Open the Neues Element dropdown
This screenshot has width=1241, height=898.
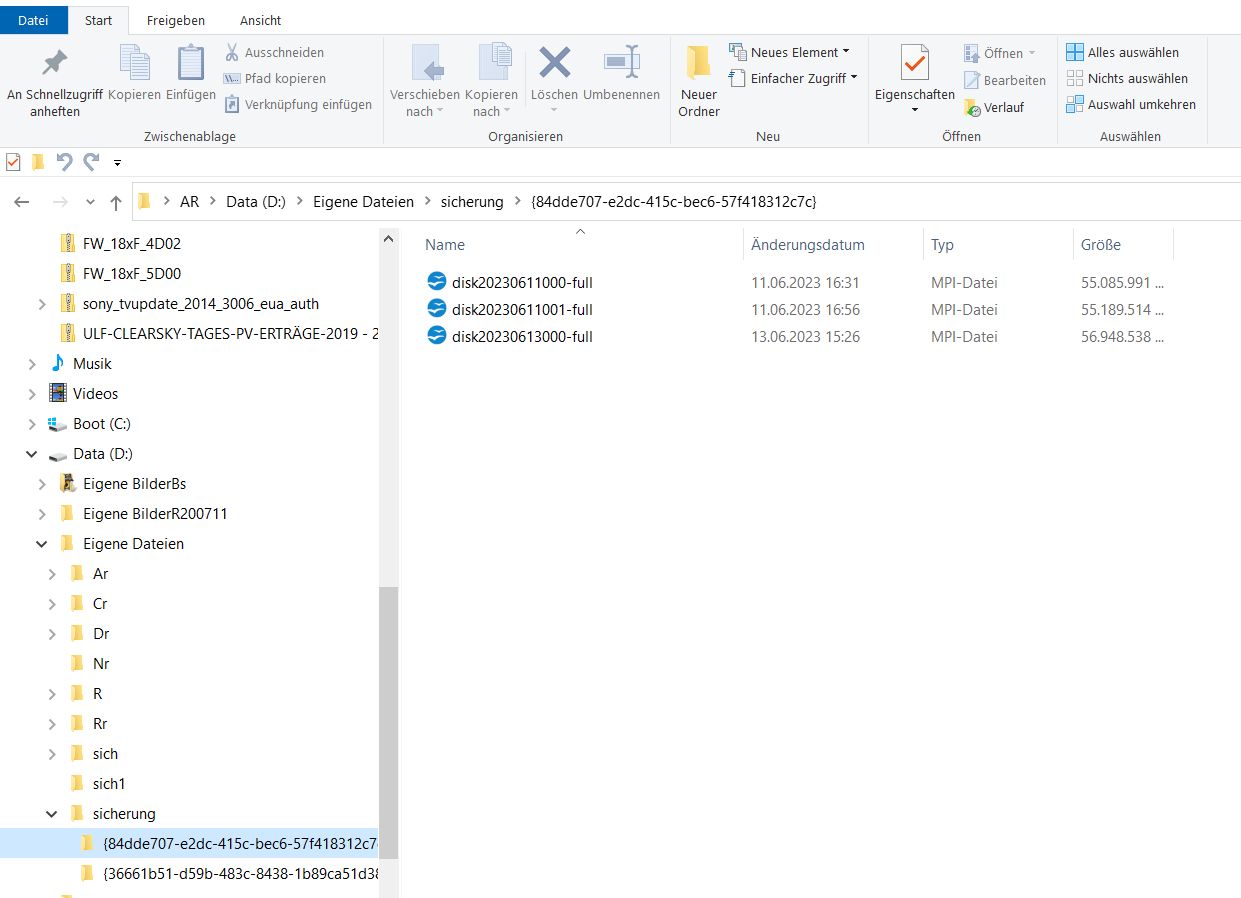(790, 52)
